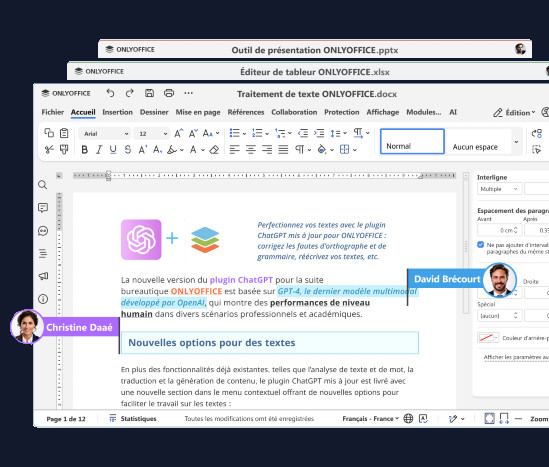Align text left
549x467 pixels.
234,150
